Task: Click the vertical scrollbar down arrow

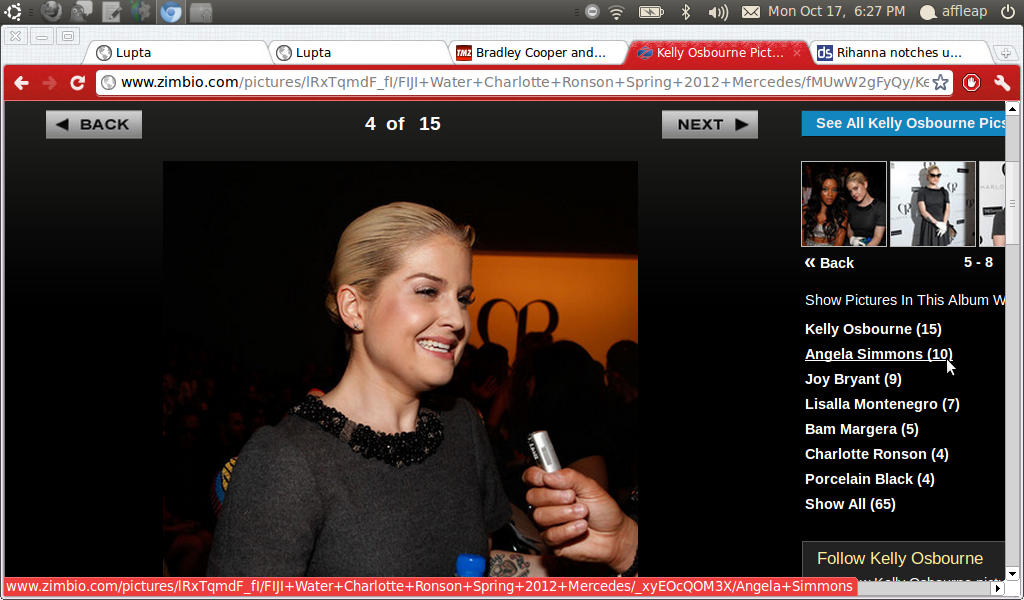Action: point(1012,574)
